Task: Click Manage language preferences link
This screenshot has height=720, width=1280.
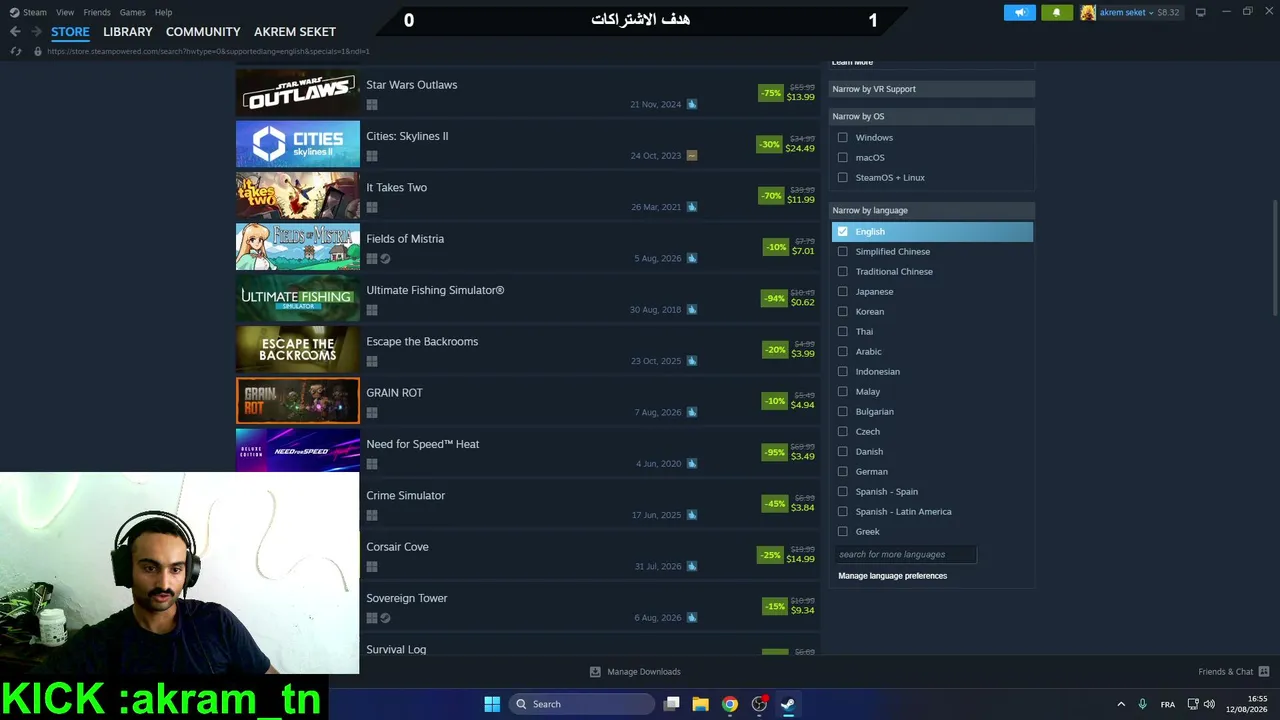Action: pyautogui.click(x=893, y=576)
